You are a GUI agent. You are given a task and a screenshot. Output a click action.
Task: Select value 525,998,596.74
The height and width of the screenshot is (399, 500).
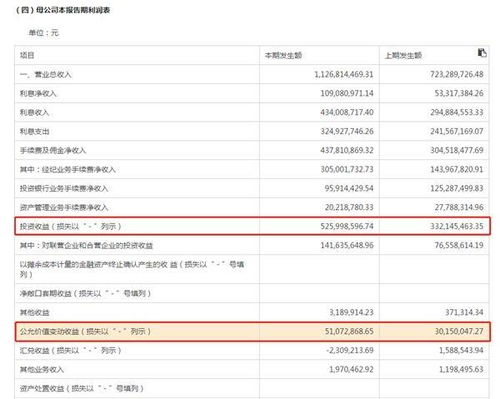(347, 226)
